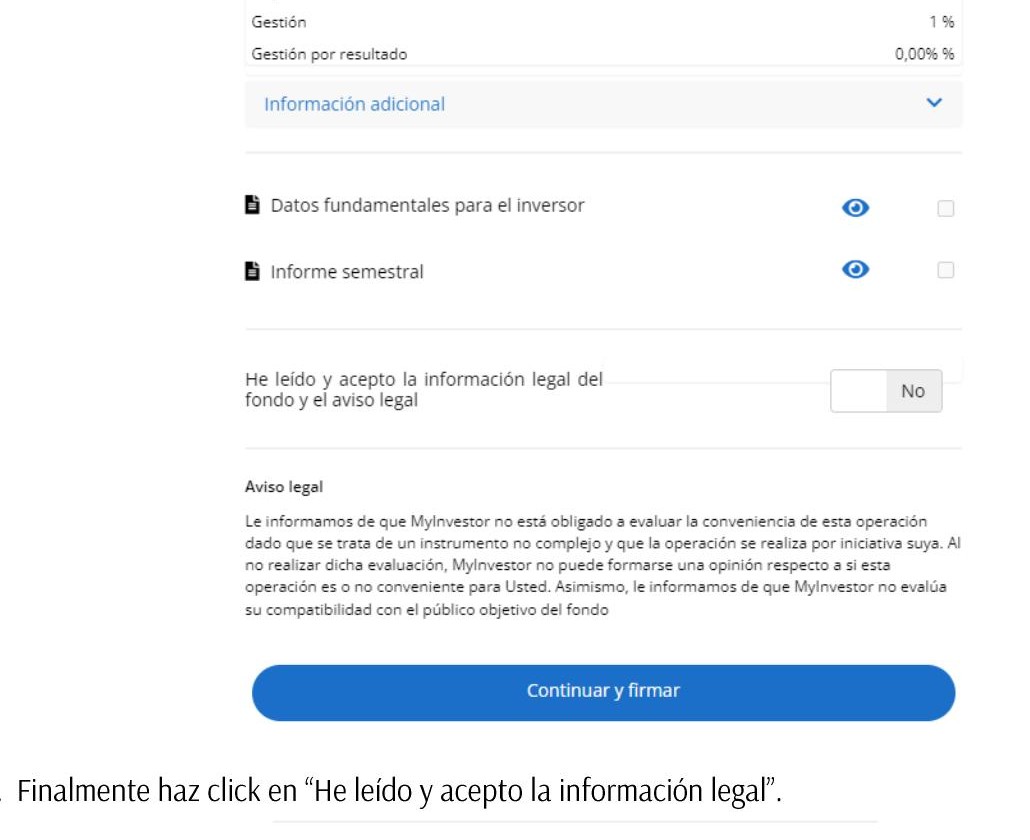Click the chevron next to Información adicional
The image size is (1030, 840).
pos(934,103)
